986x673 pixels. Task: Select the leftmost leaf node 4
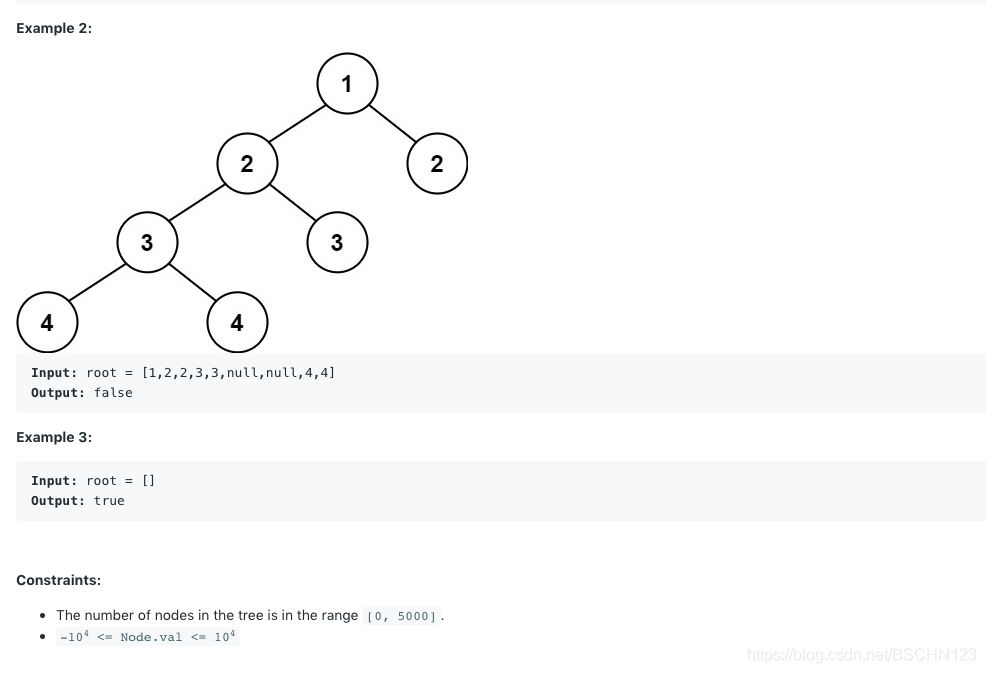pyautogui.click(x=47, y=322)
